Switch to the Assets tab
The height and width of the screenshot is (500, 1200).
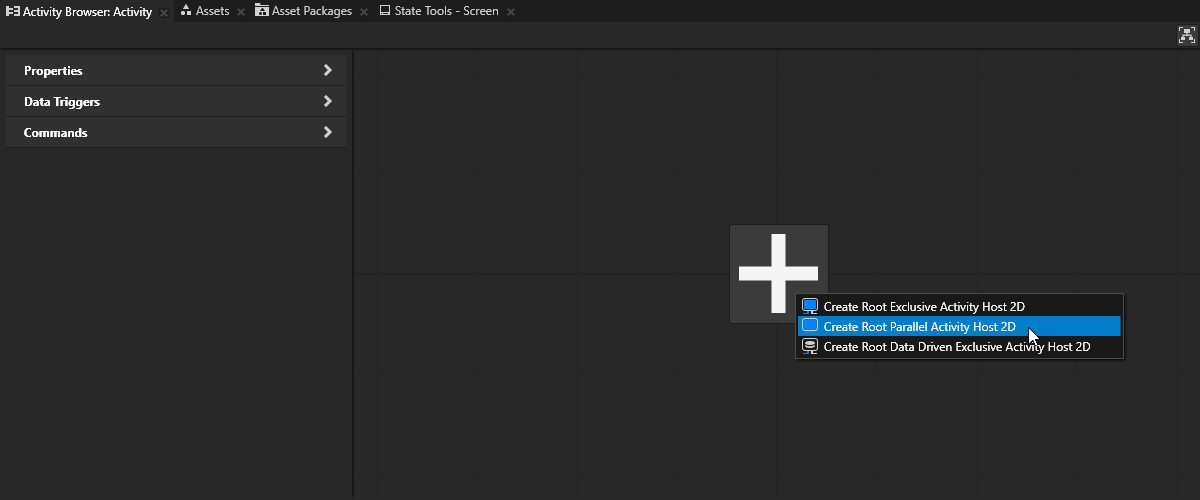(212, 11)
